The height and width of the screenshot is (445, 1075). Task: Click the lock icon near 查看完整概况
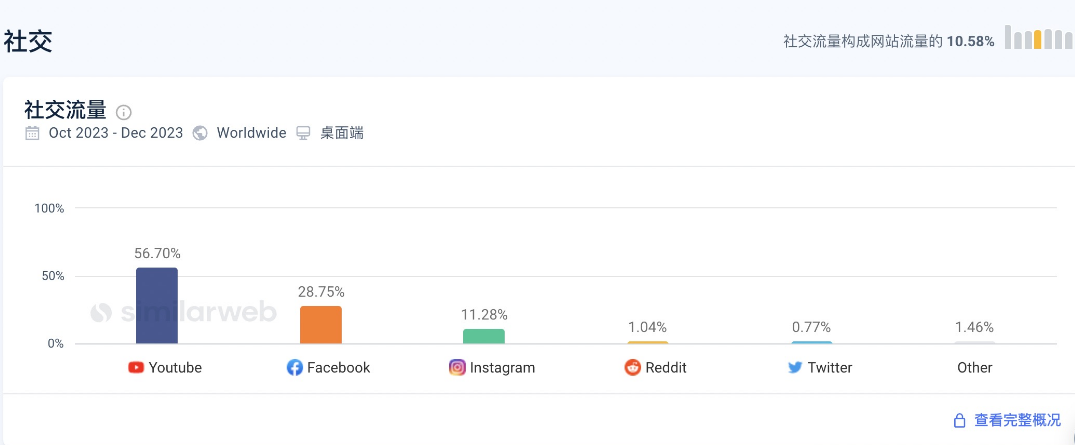coord(959,421)
